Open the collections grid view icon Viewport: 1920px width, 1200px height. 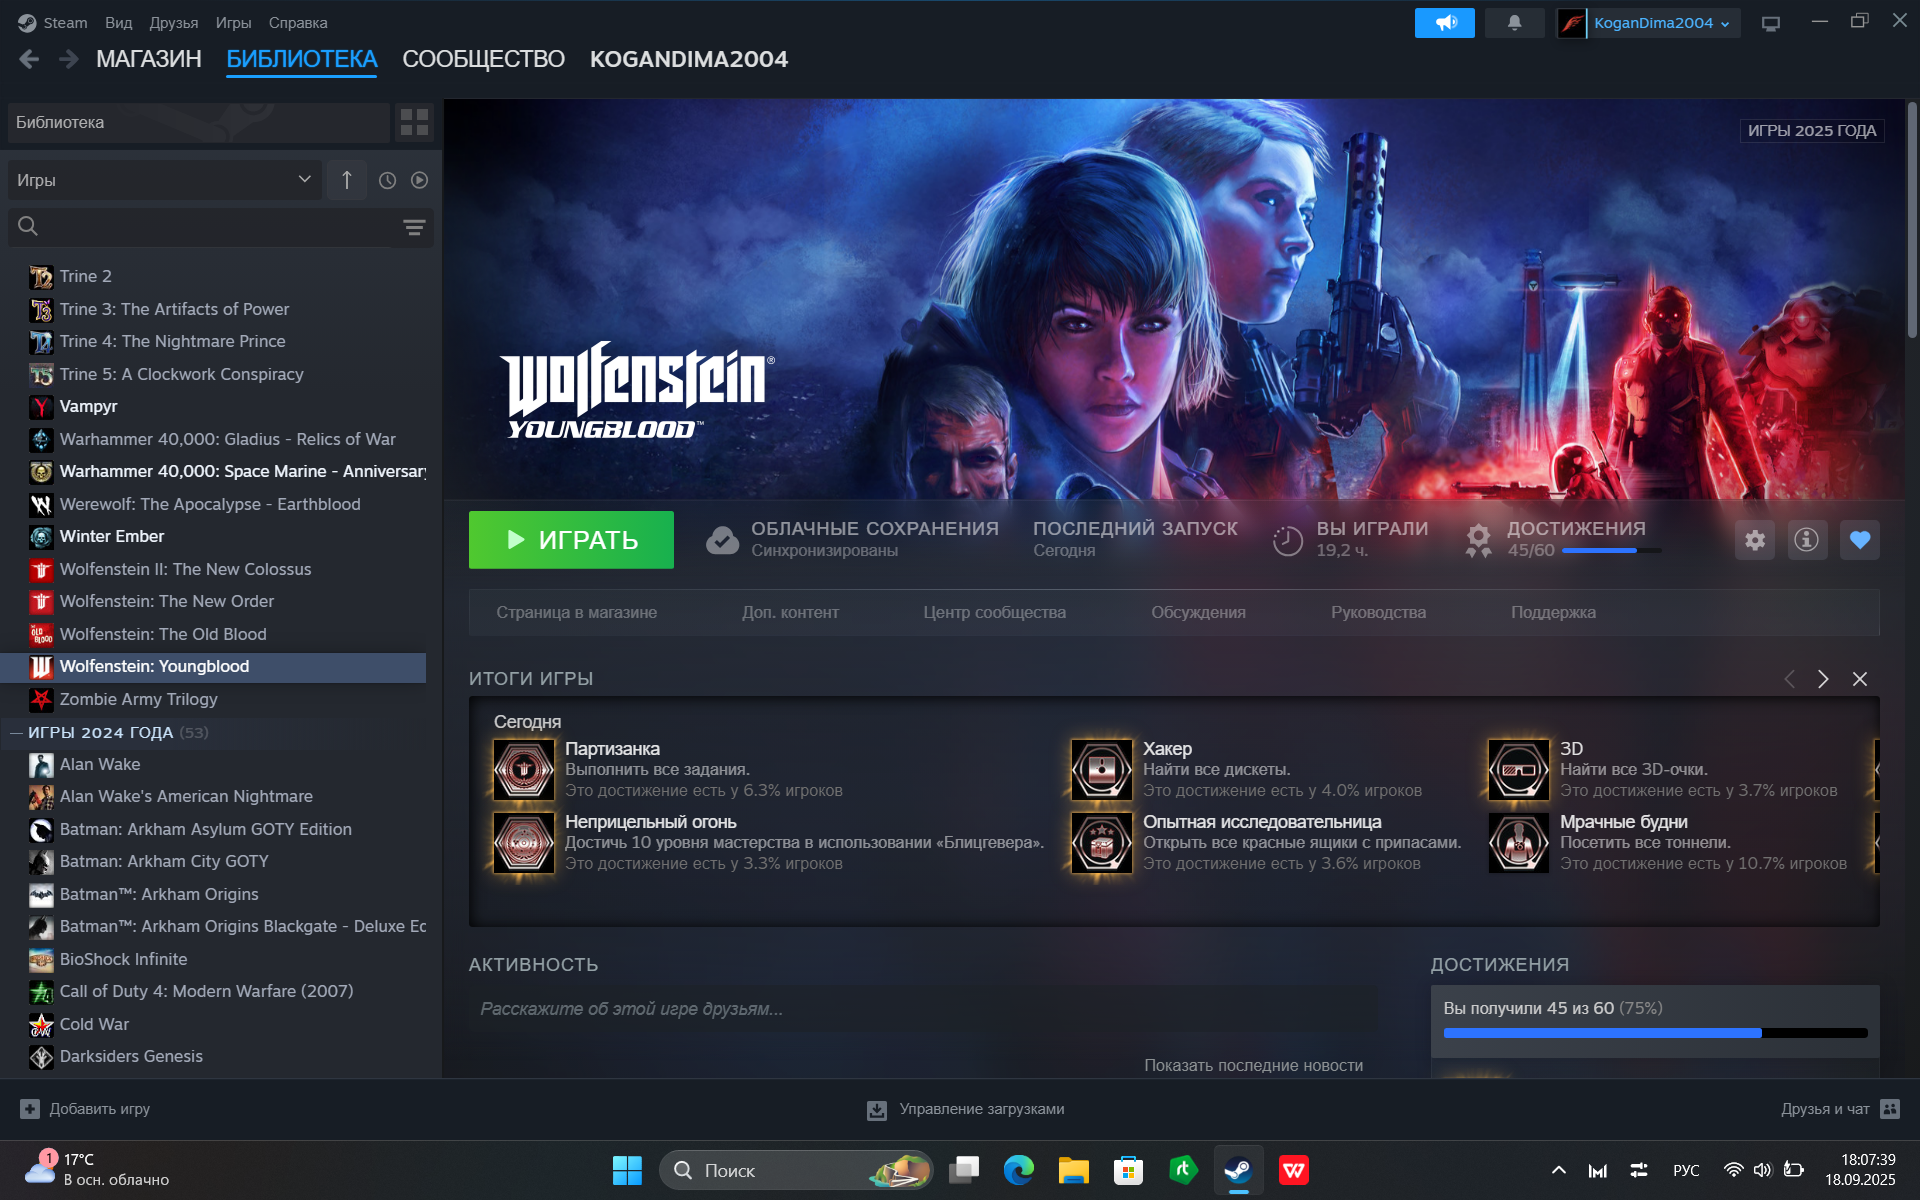pyautogui.click(x=414, y=122)
